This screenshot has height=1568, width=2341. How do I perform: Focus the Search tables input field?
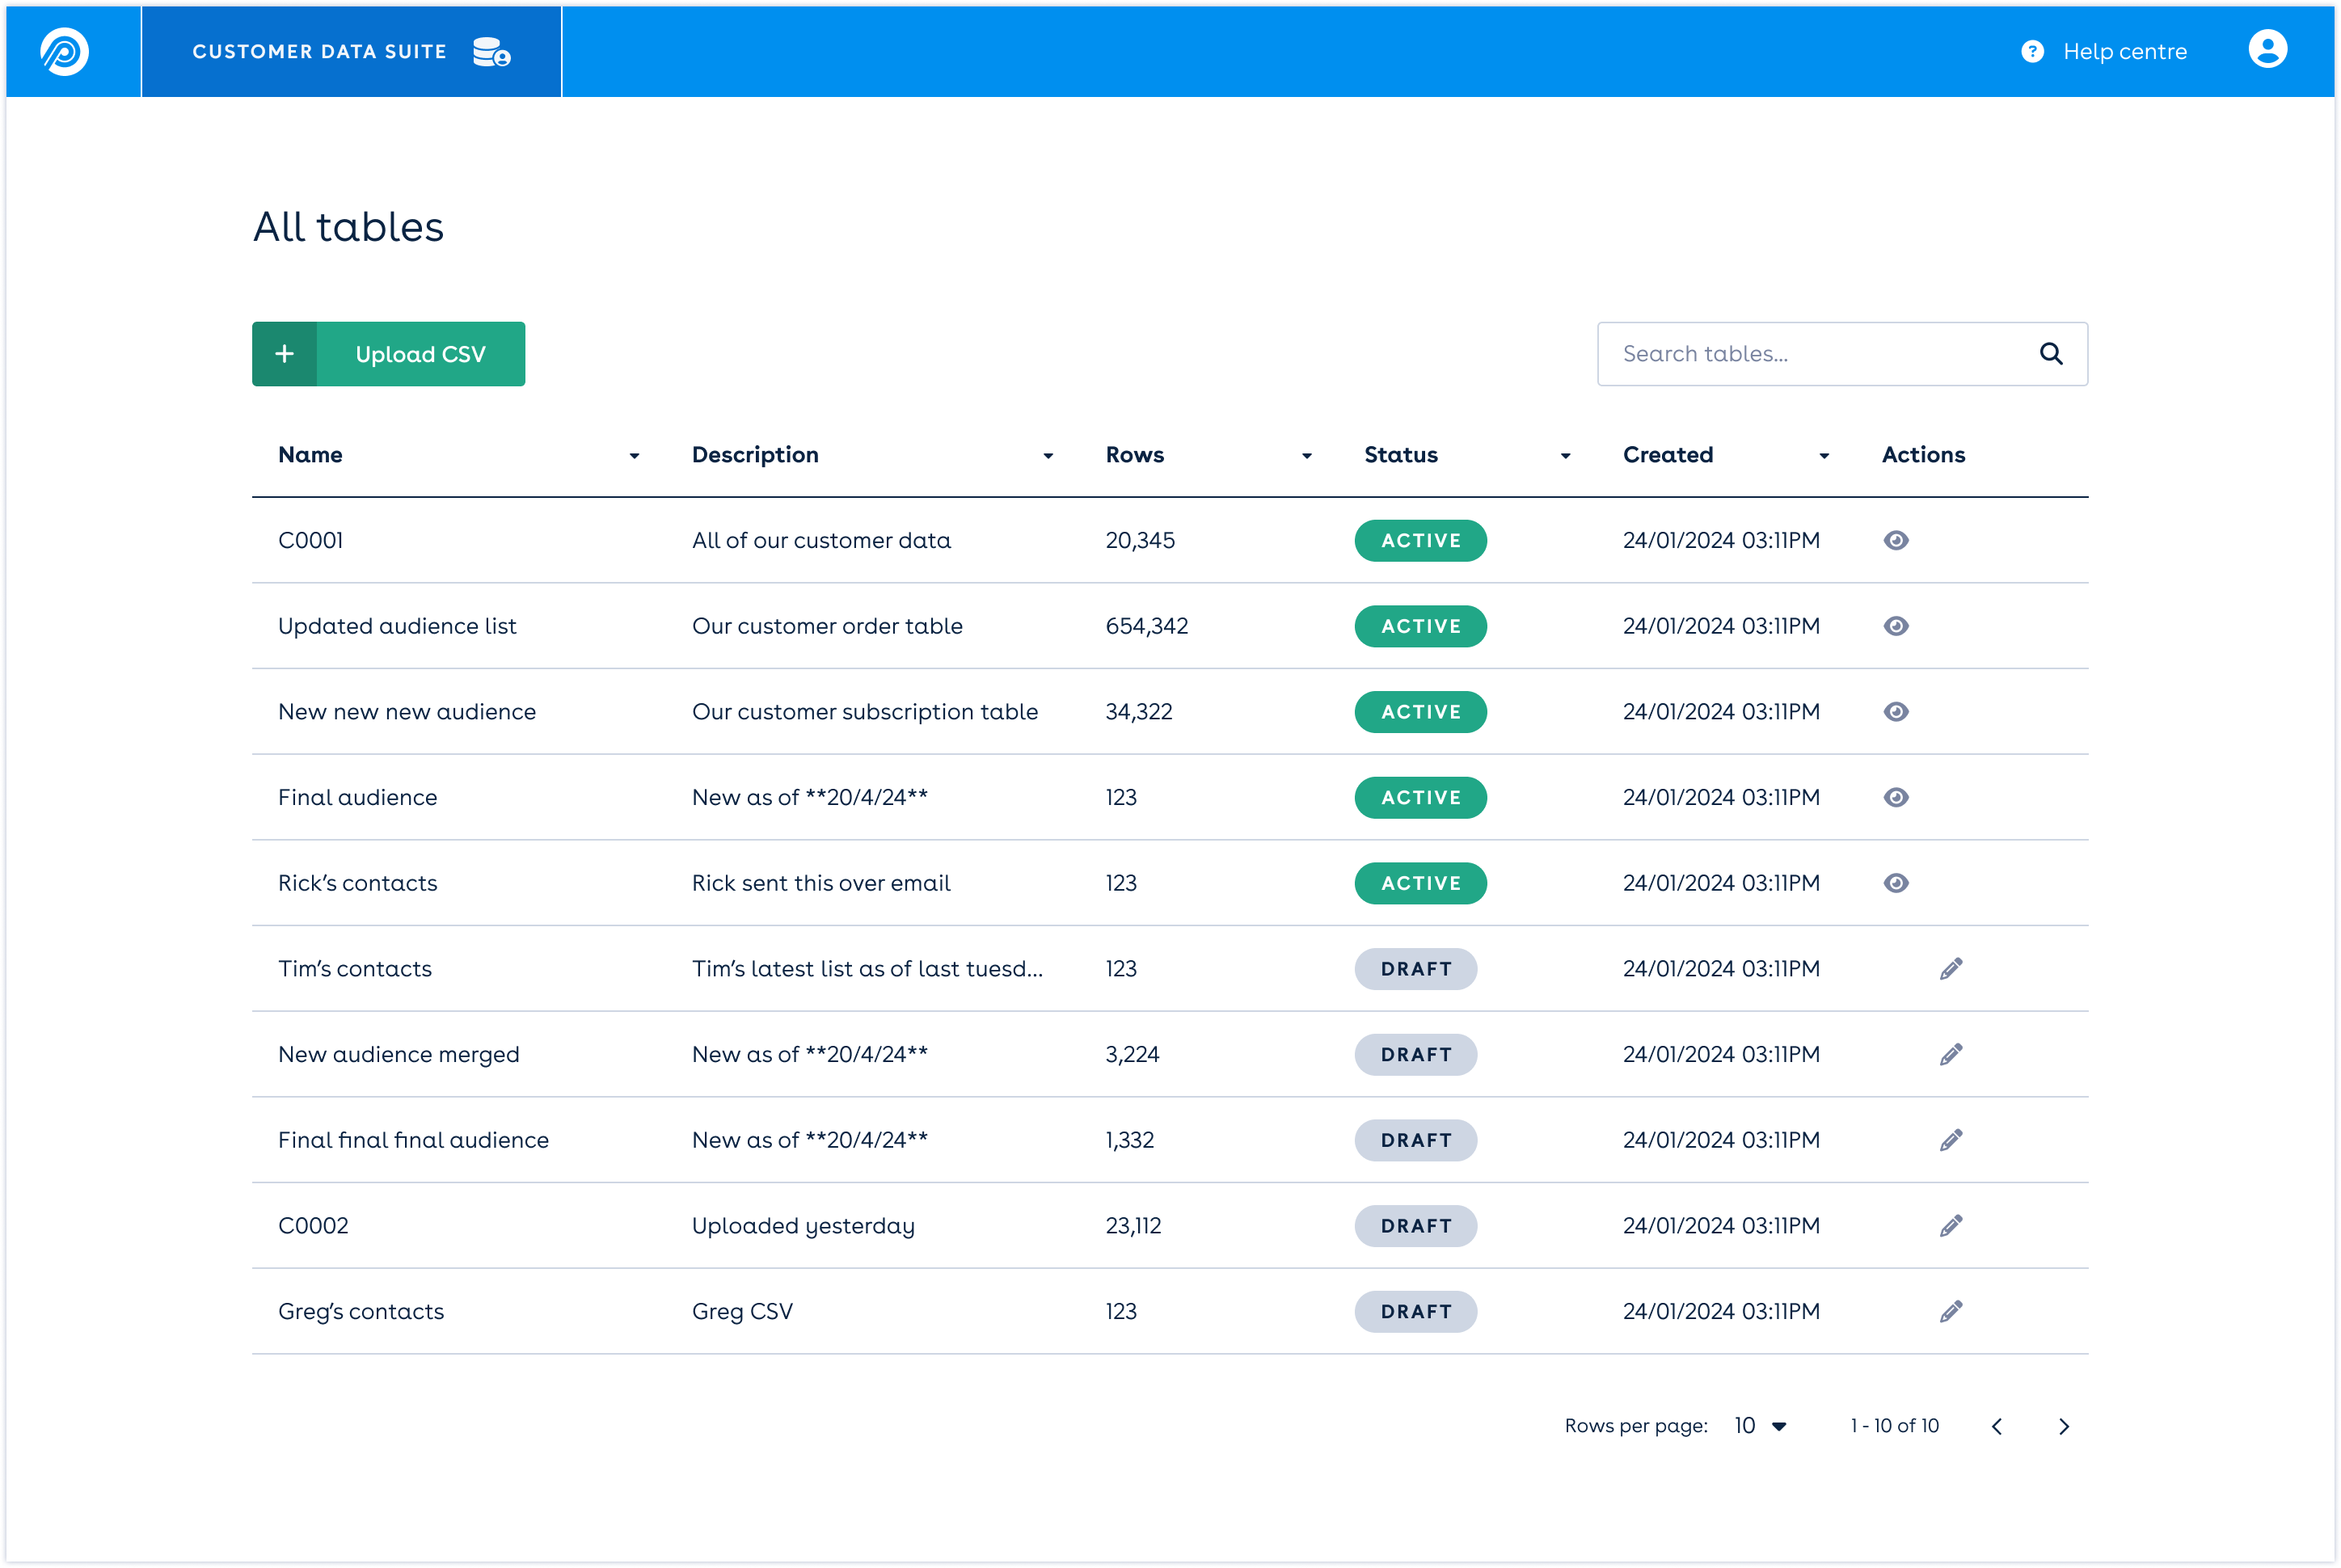point(1815,354)
